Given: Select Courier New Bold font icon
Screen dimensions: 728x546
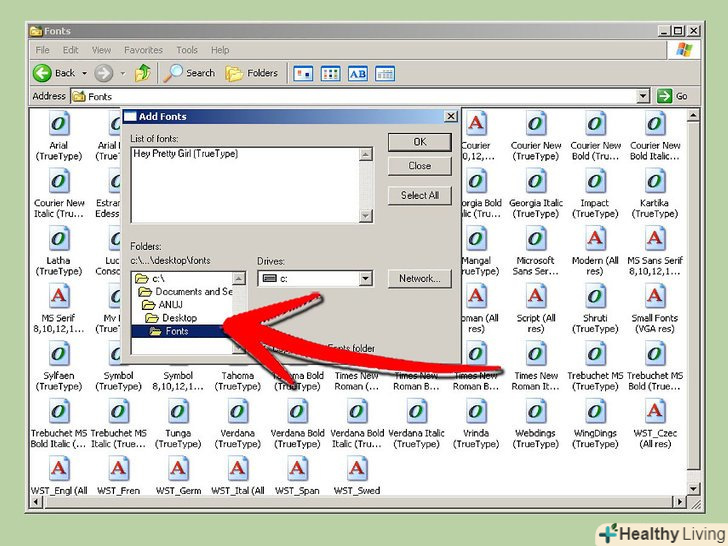Looking at the screenshot, I should (x=595, y=124).
